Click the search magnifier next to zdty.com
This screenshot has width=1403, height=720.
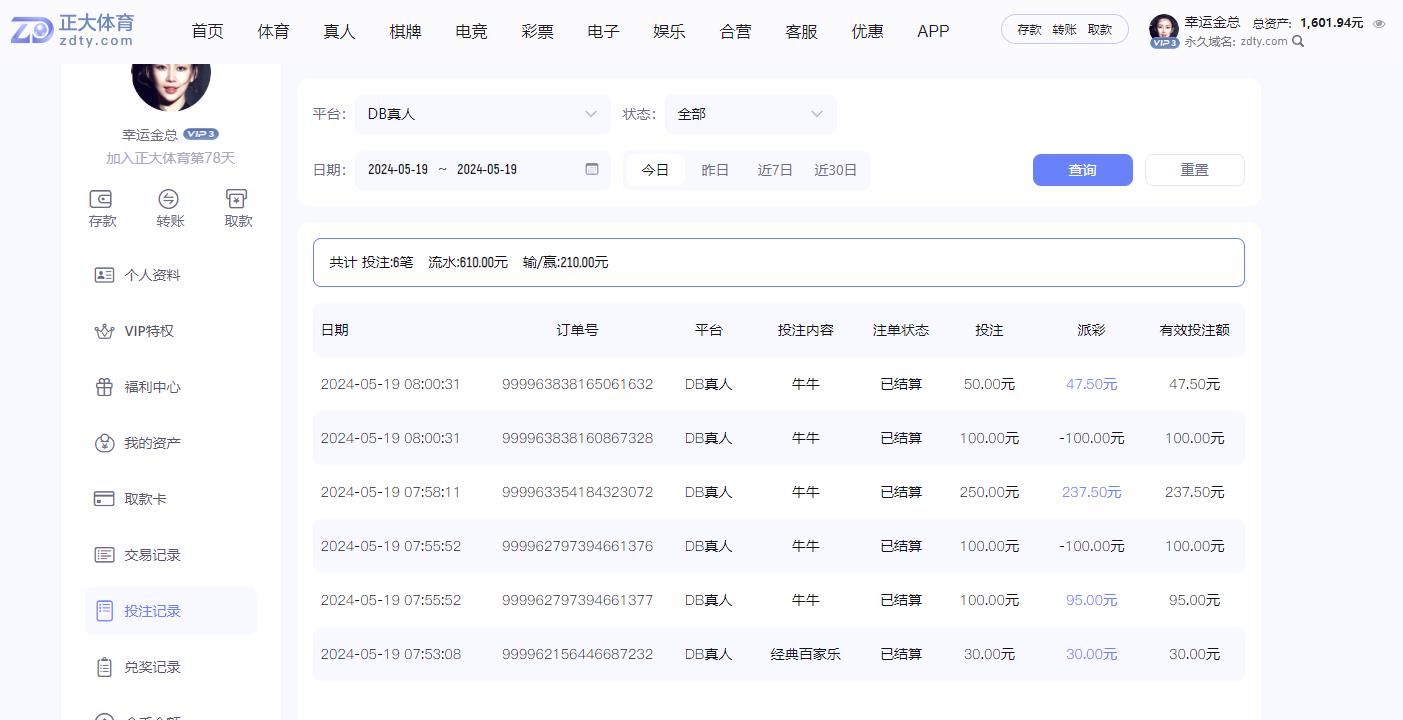tap(1298, 42)
